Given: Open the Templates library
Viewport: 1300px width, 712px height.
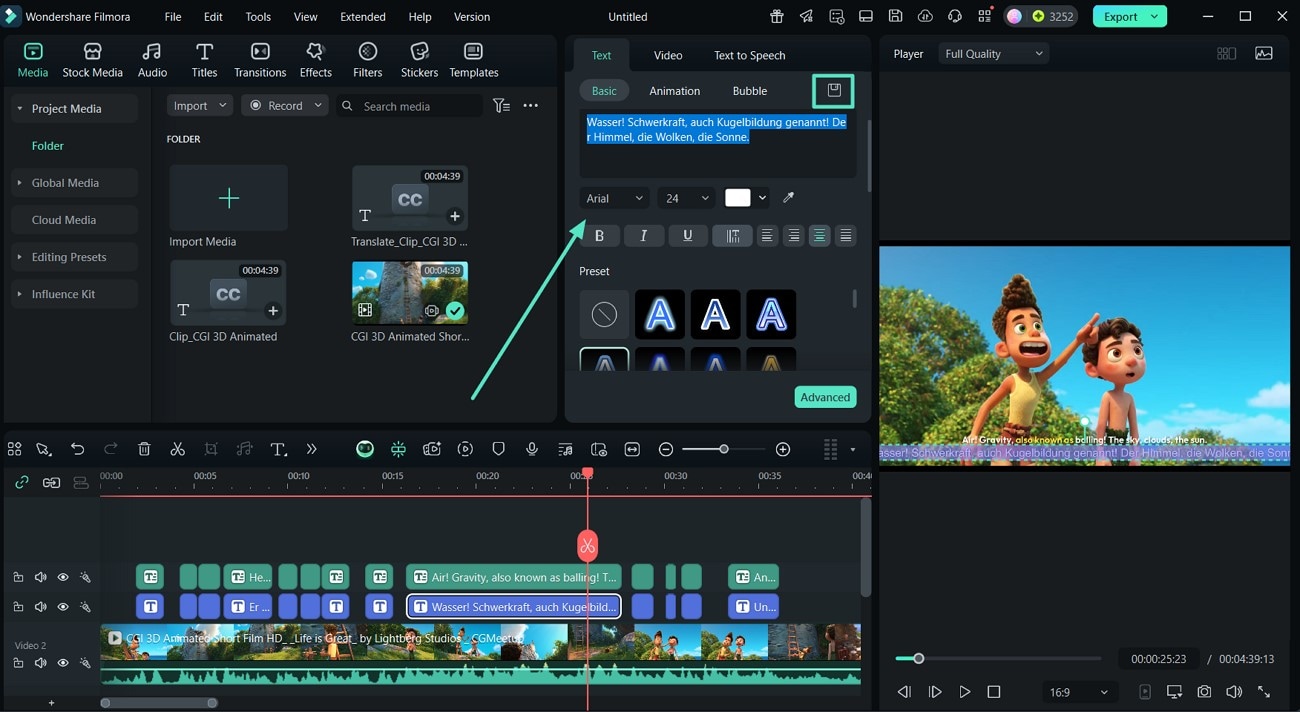Looking at the screenshot, I should coord(474,60).
